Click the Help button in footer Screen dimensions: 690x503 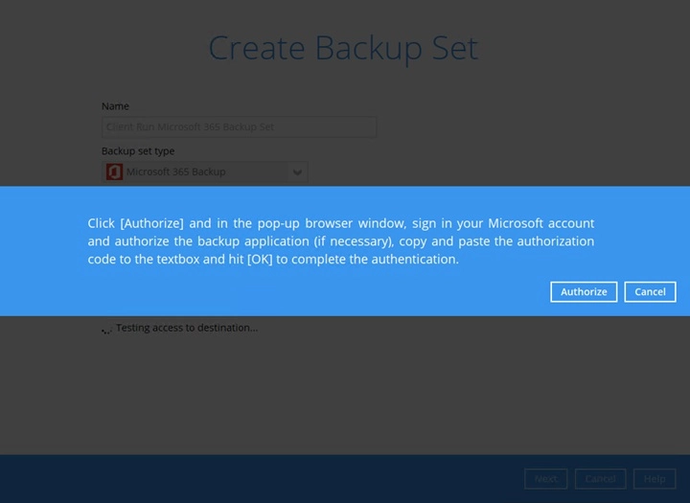pos(654,479)
